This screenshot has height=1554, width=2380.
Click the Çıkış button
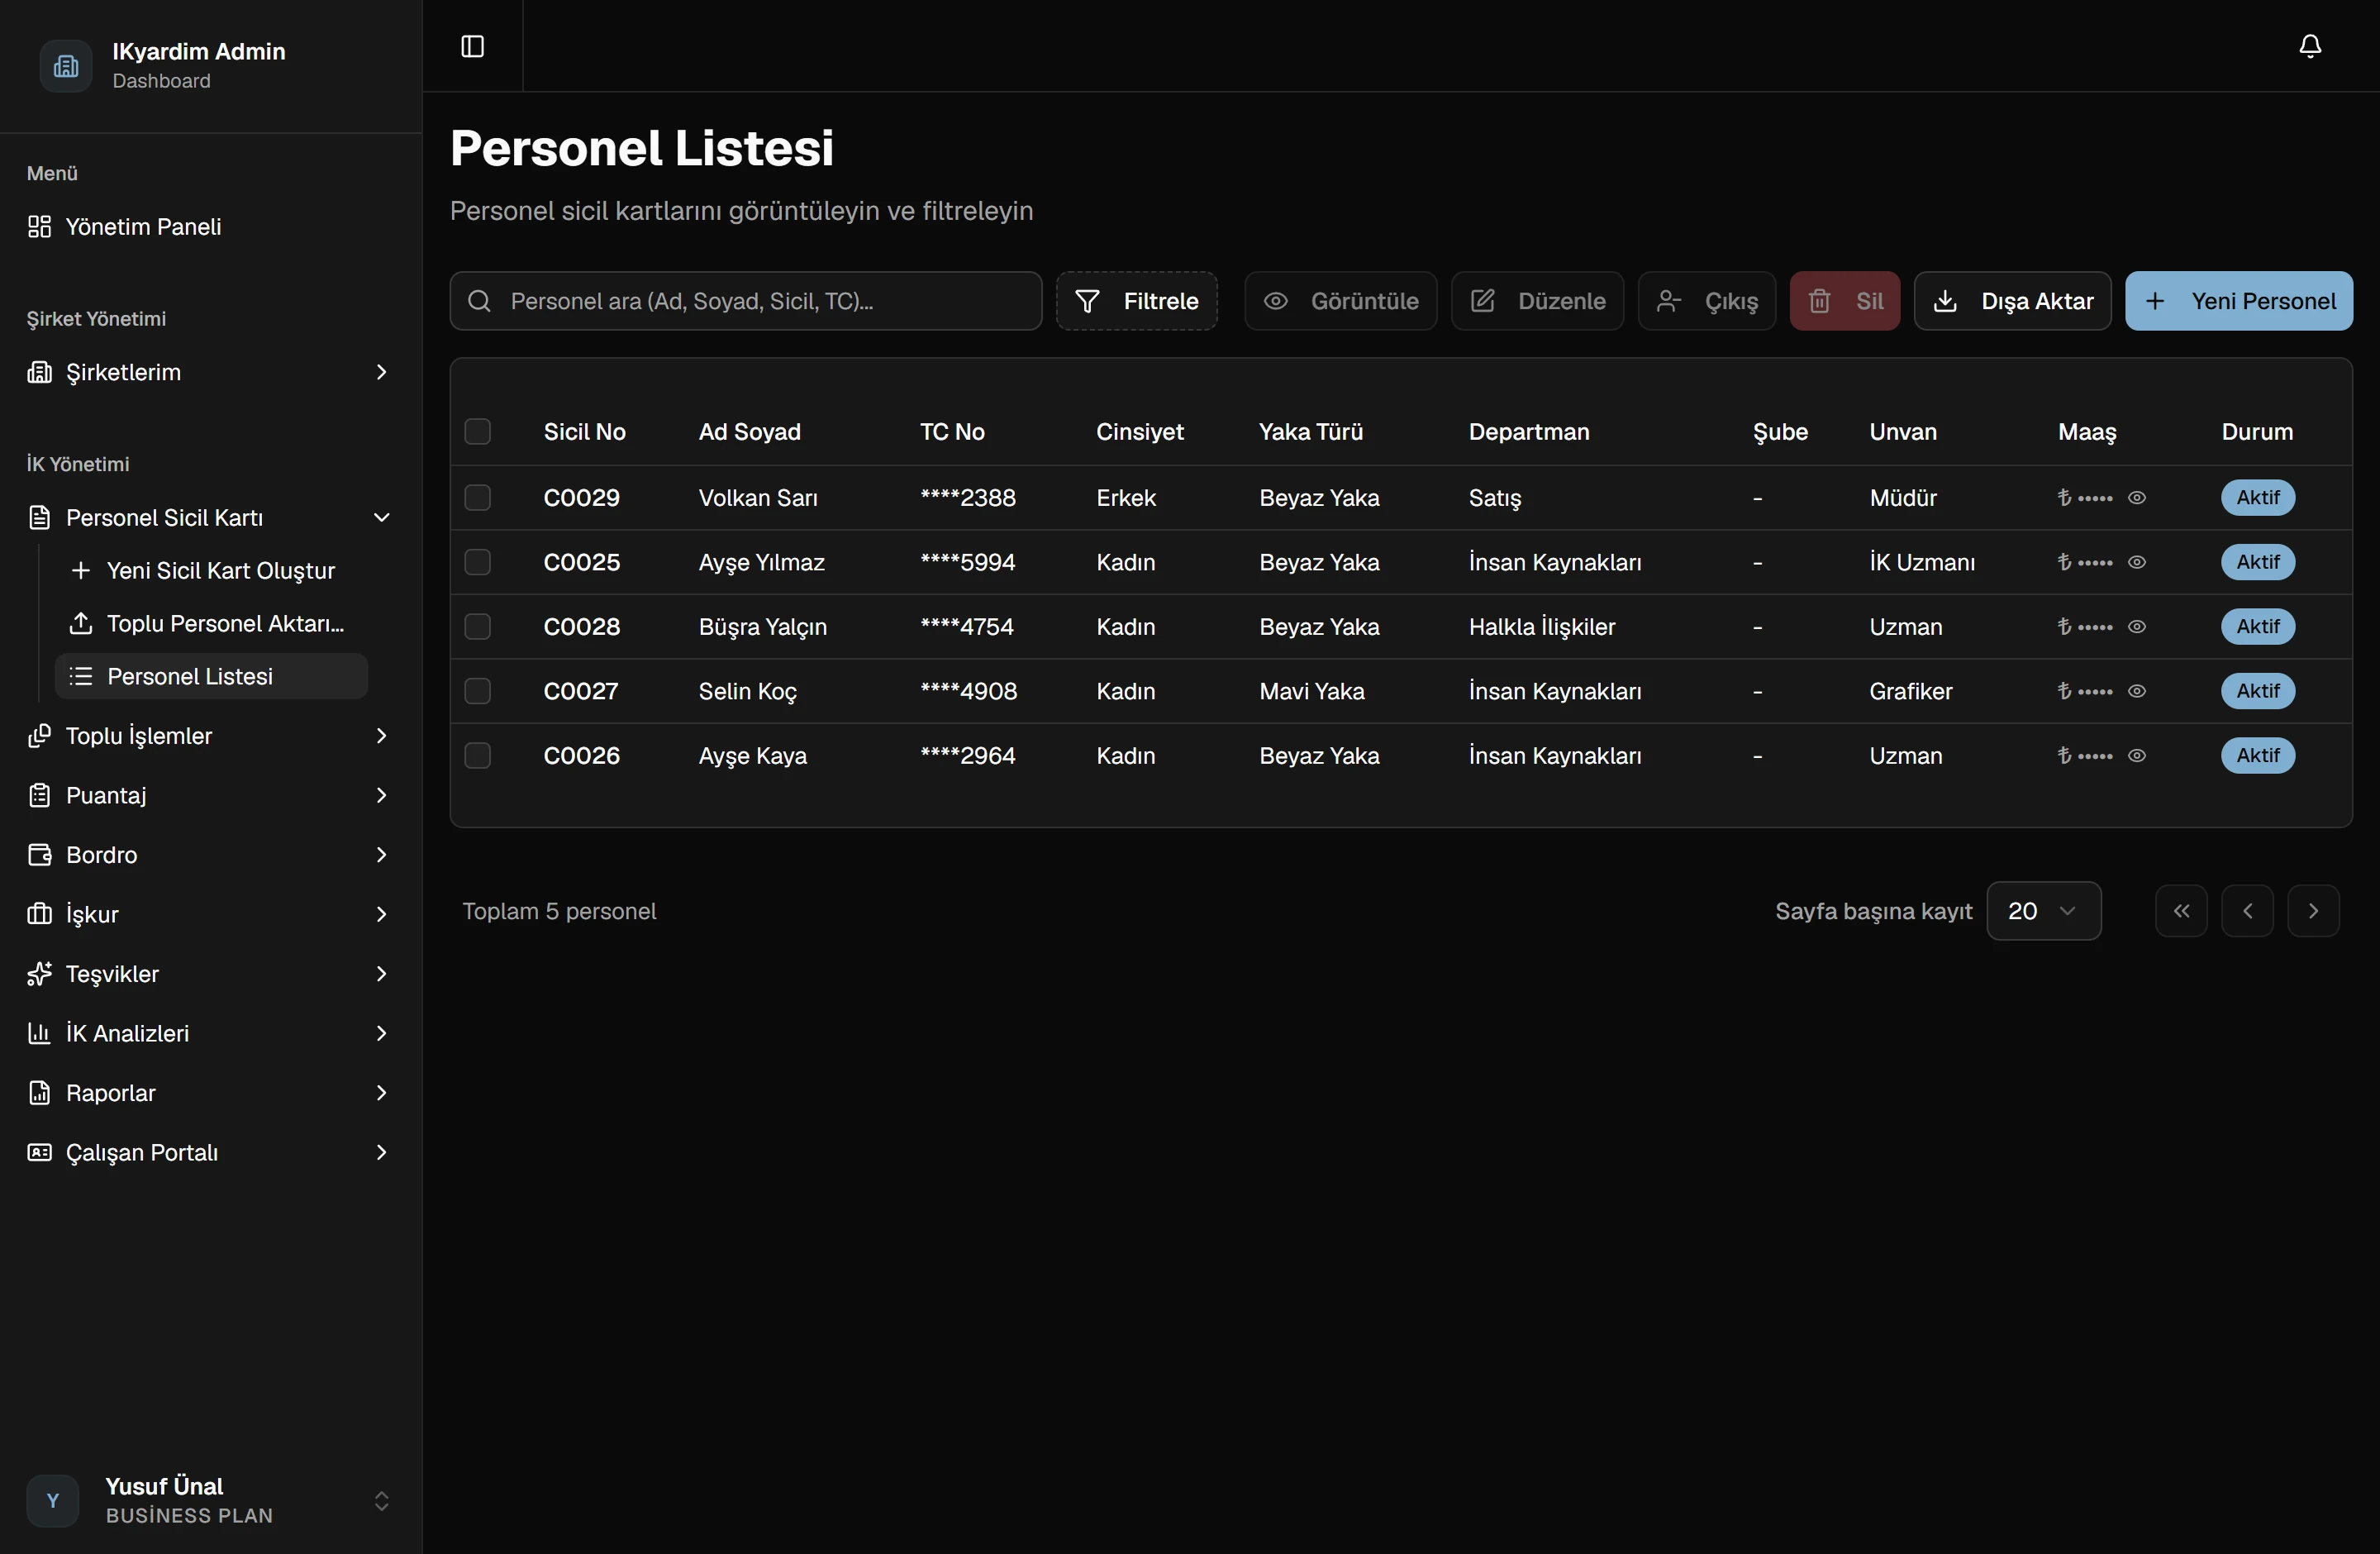[1707, 301]
